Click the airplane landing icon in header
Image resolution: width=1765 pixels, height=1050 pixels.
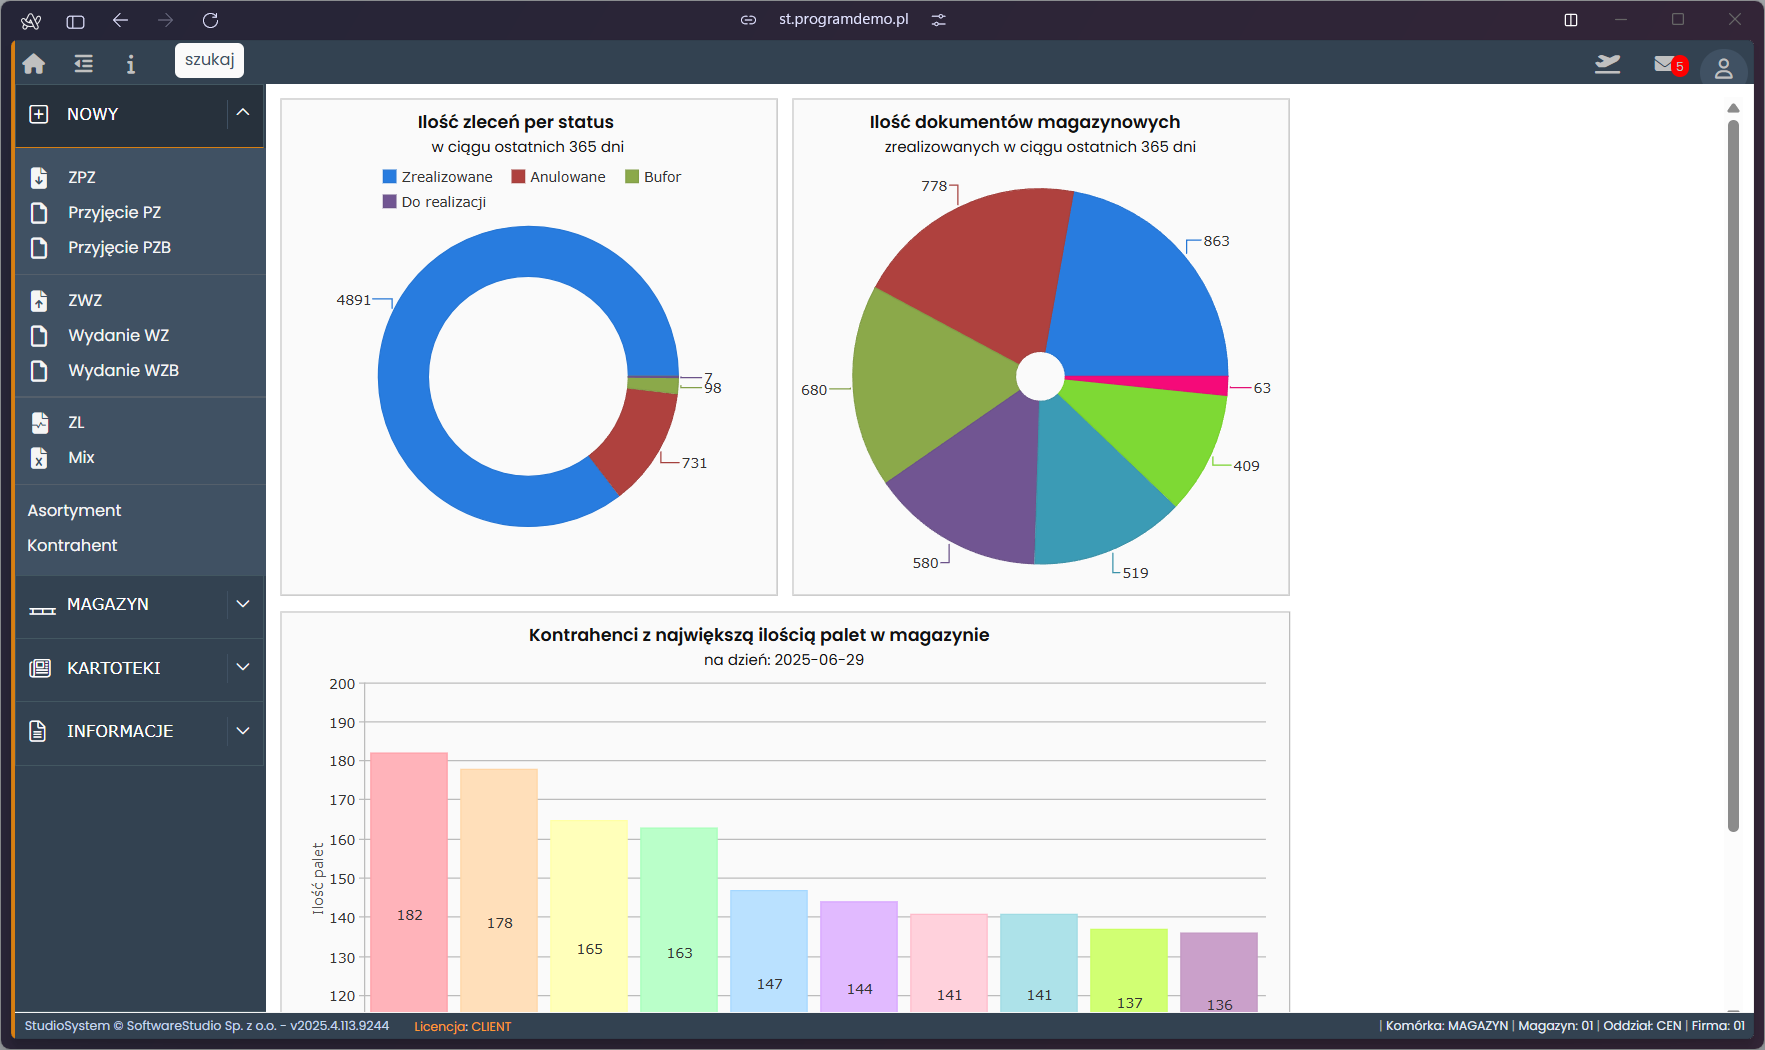coord(1607,65)
